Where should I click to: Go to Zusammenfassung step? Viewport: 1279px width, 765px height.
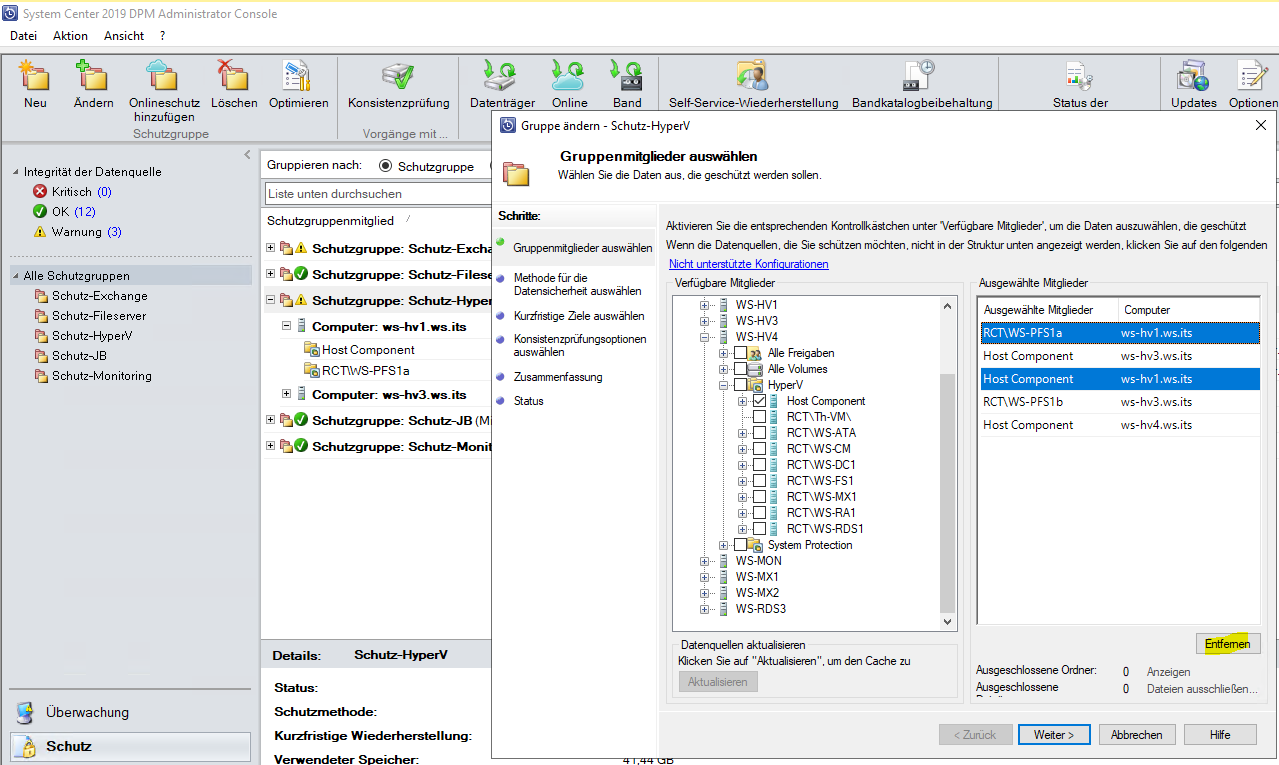click(x=558, y=377)
